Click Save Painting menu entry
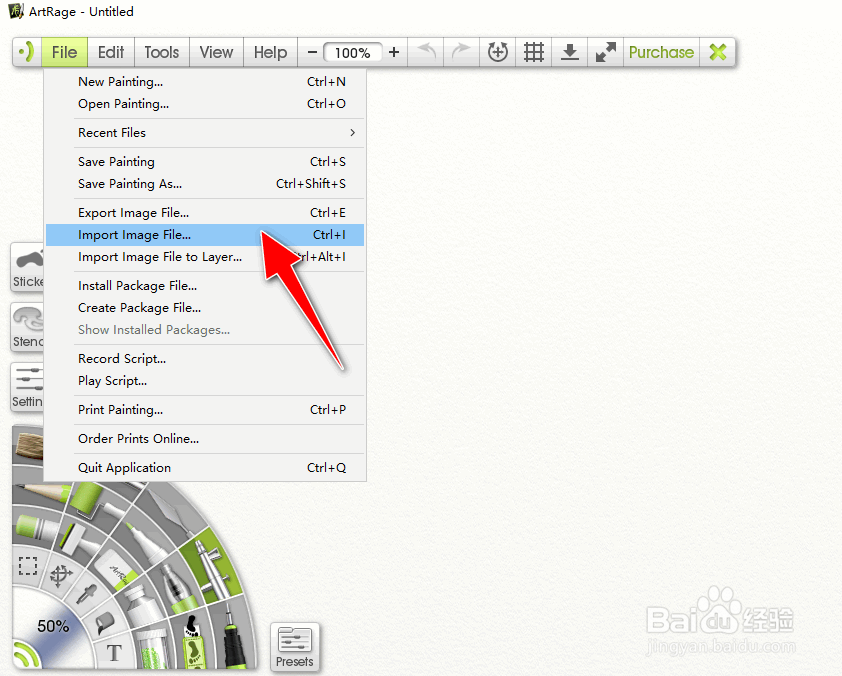 205,162
